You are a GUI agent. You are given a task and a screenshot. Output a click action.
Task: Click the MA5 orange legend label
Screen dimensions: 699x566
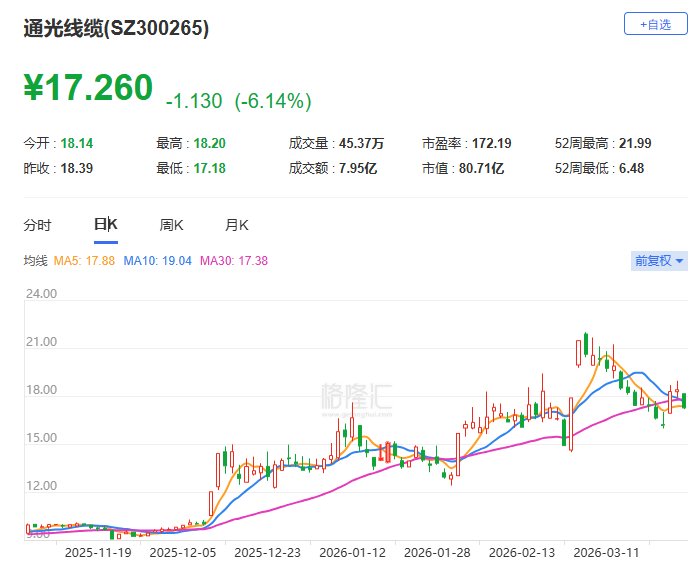click(x=84, y=261)
